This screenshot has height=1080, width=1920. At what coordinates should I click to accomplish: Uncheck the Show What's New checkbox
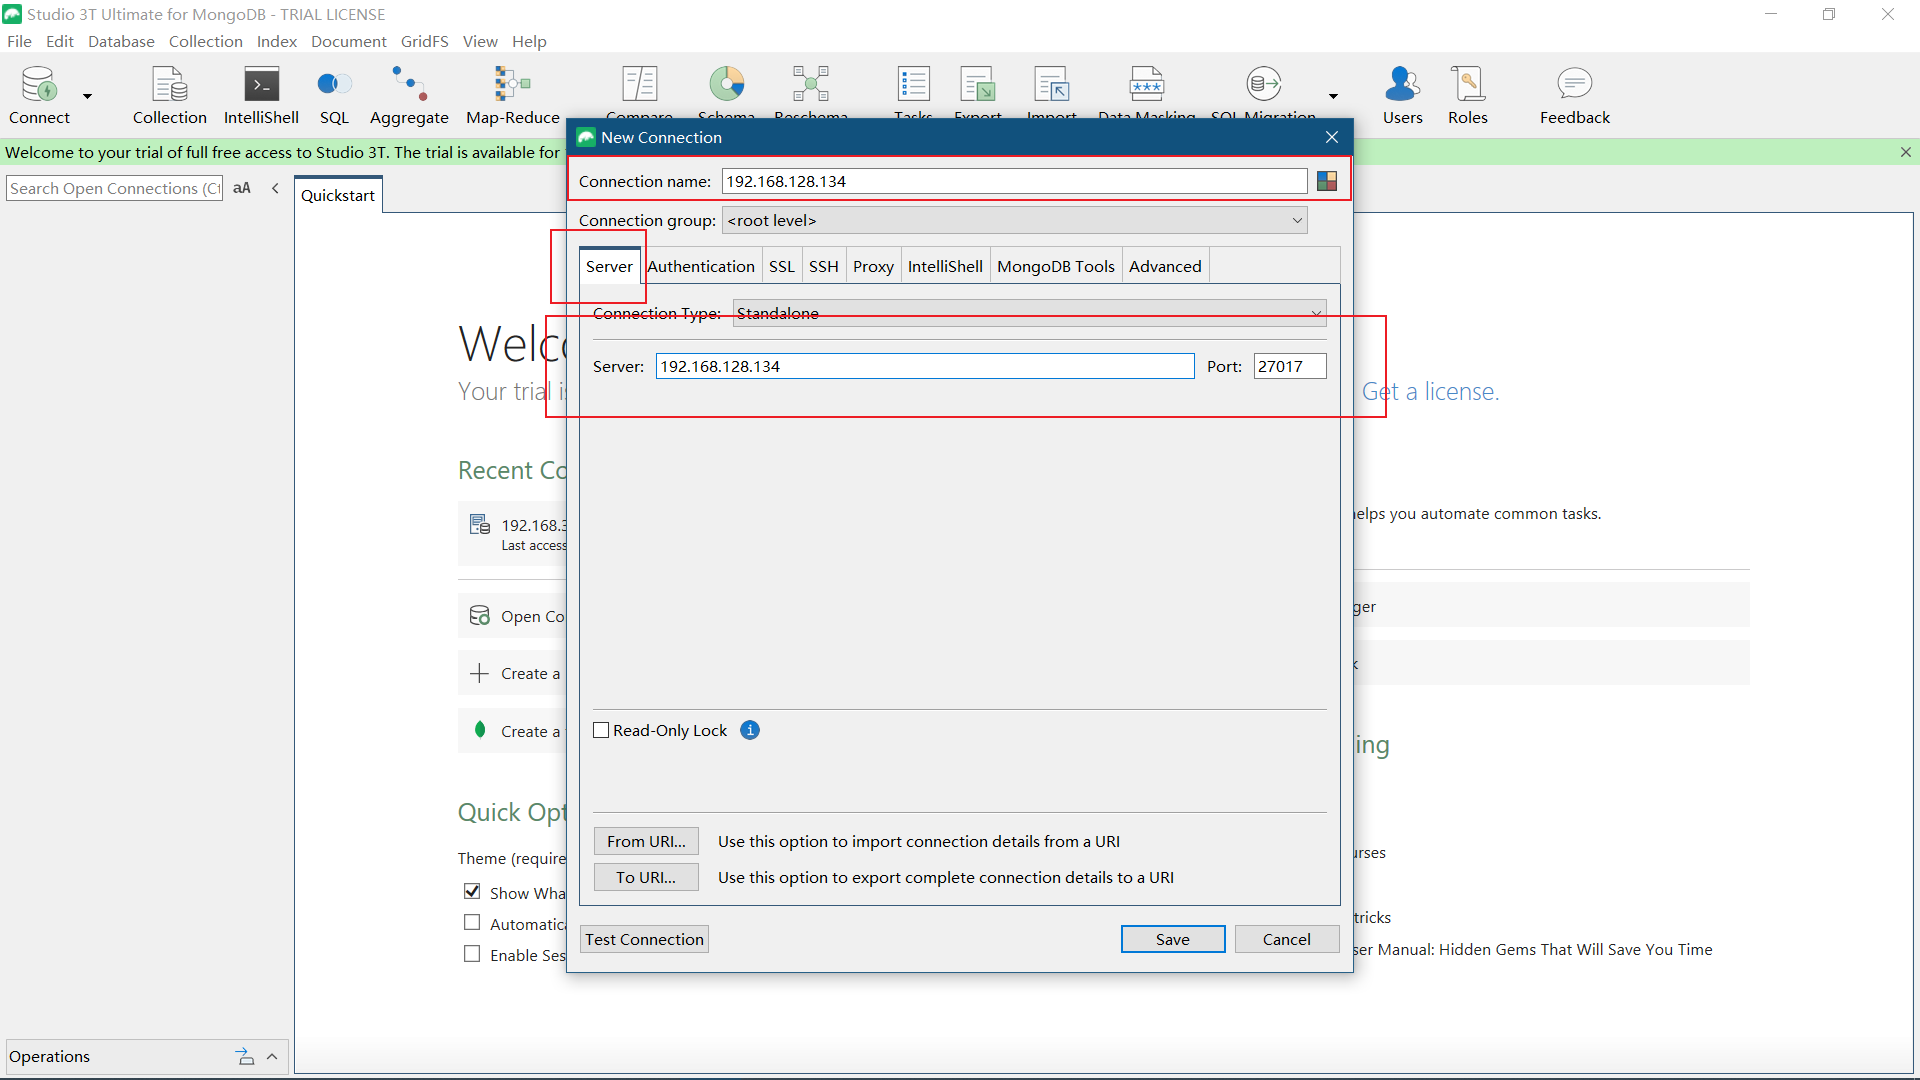pos(472,891)
